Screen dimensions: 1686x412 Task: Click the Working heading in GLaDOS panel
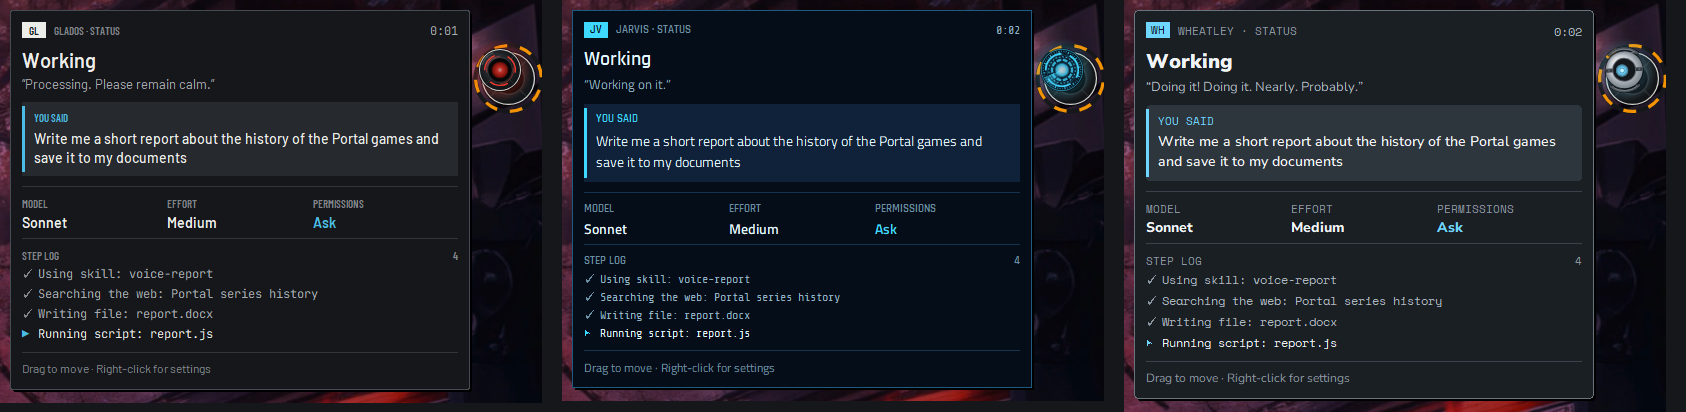[x=59, y=61]
